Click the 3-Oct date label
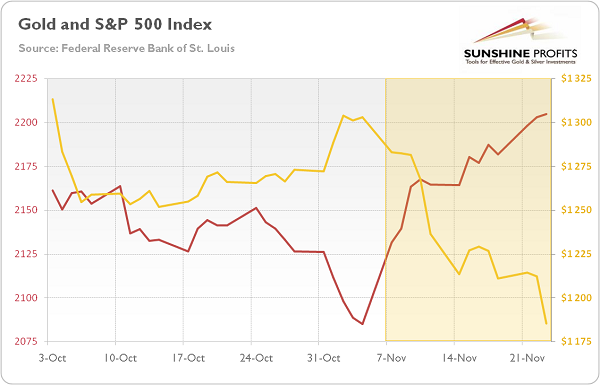 (52, 358)
